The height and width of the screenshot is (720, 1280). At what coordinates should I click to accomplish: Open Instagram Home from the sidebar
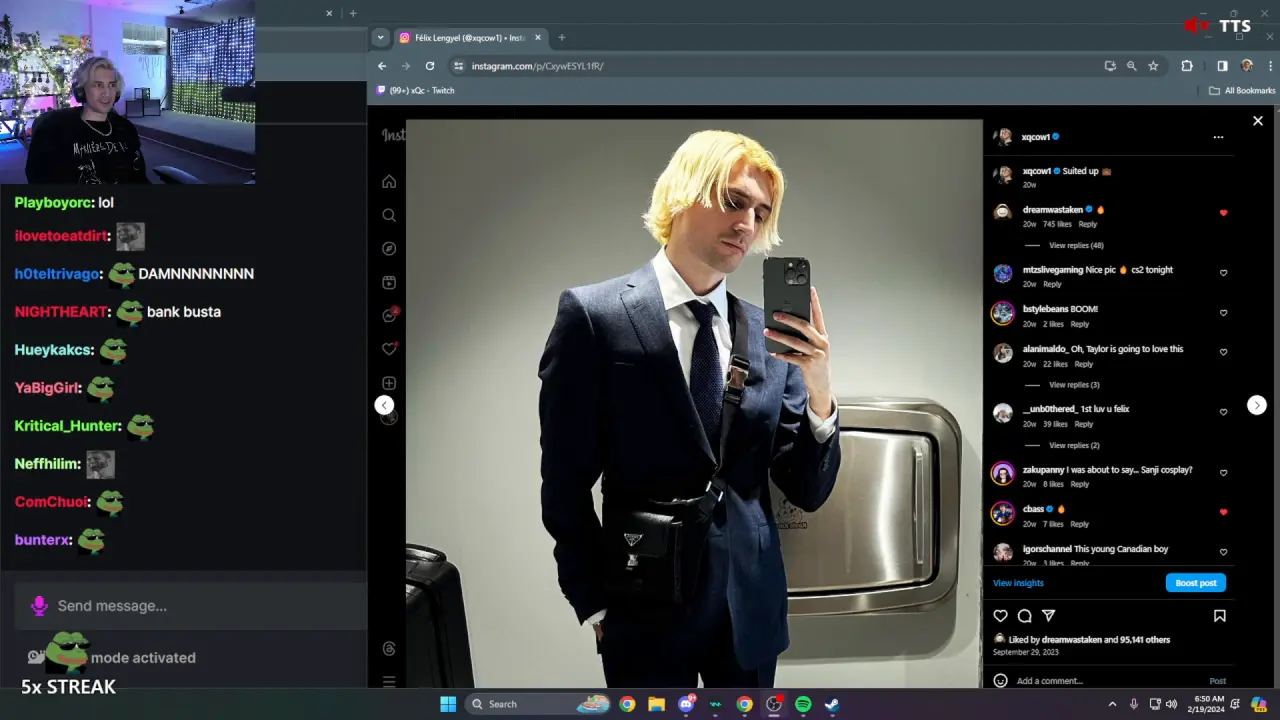(389, 181)
